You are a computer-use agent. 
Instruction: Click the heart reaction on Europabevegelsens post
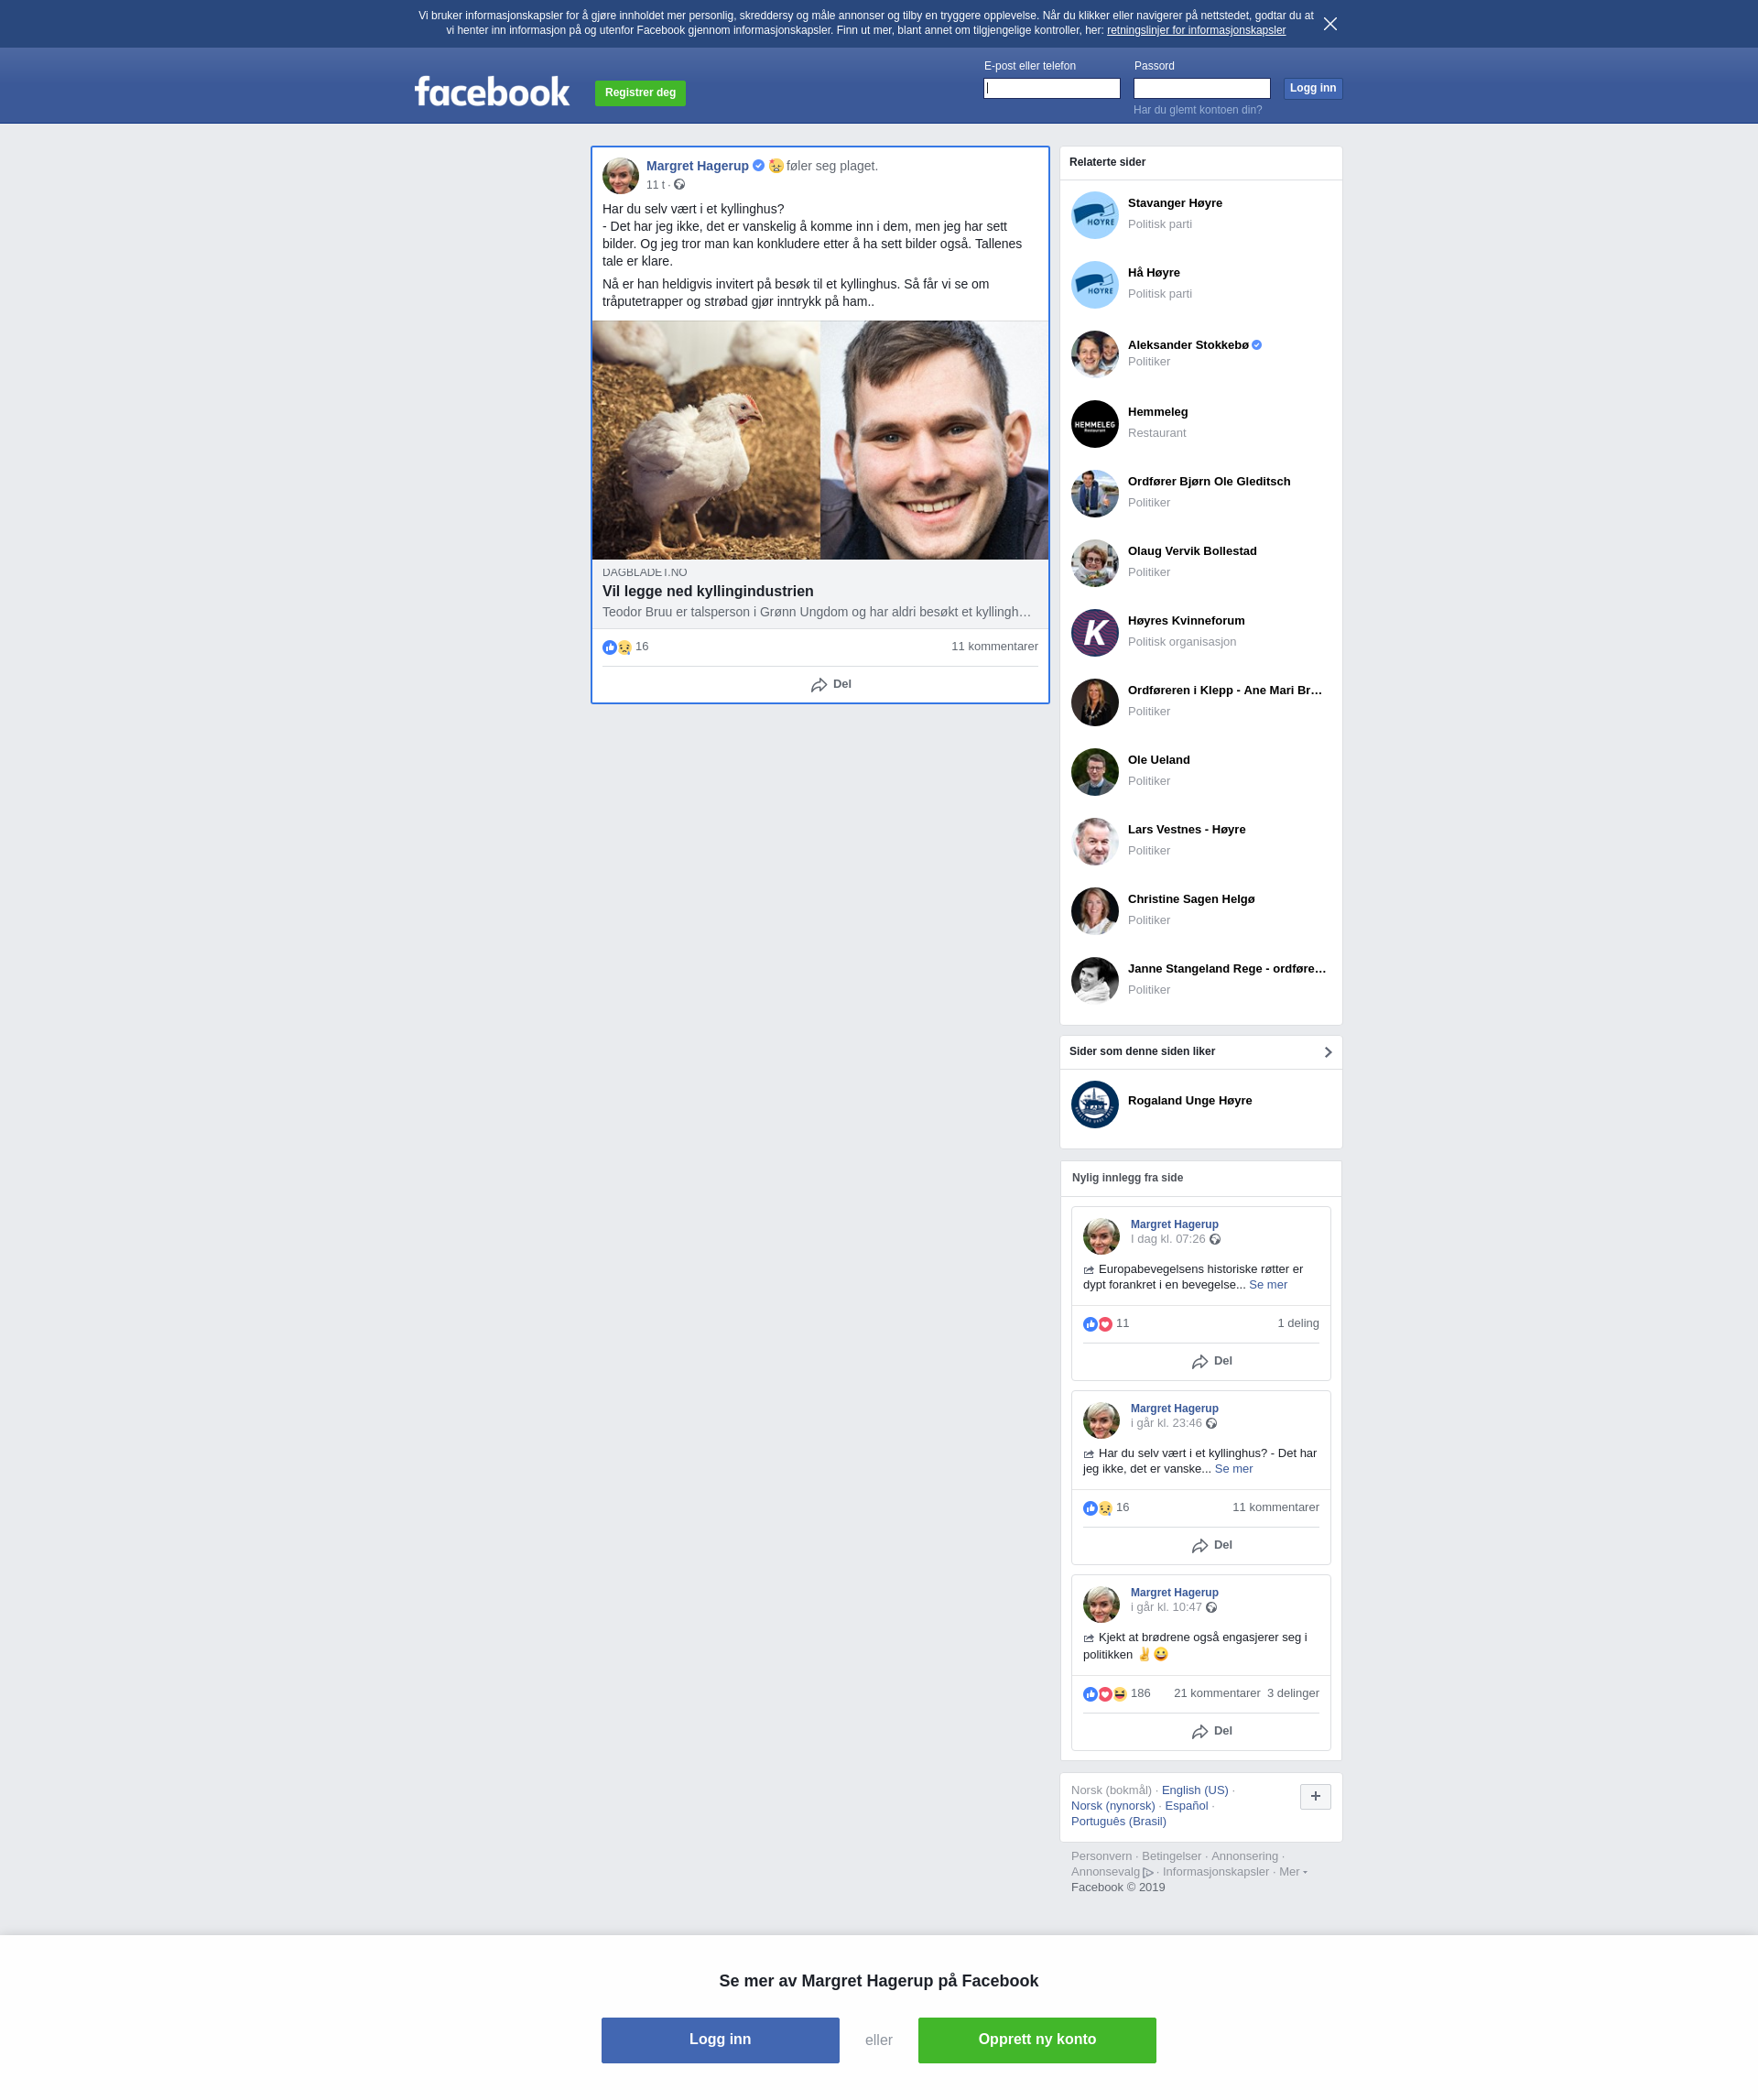[x=1105, y=1324]
